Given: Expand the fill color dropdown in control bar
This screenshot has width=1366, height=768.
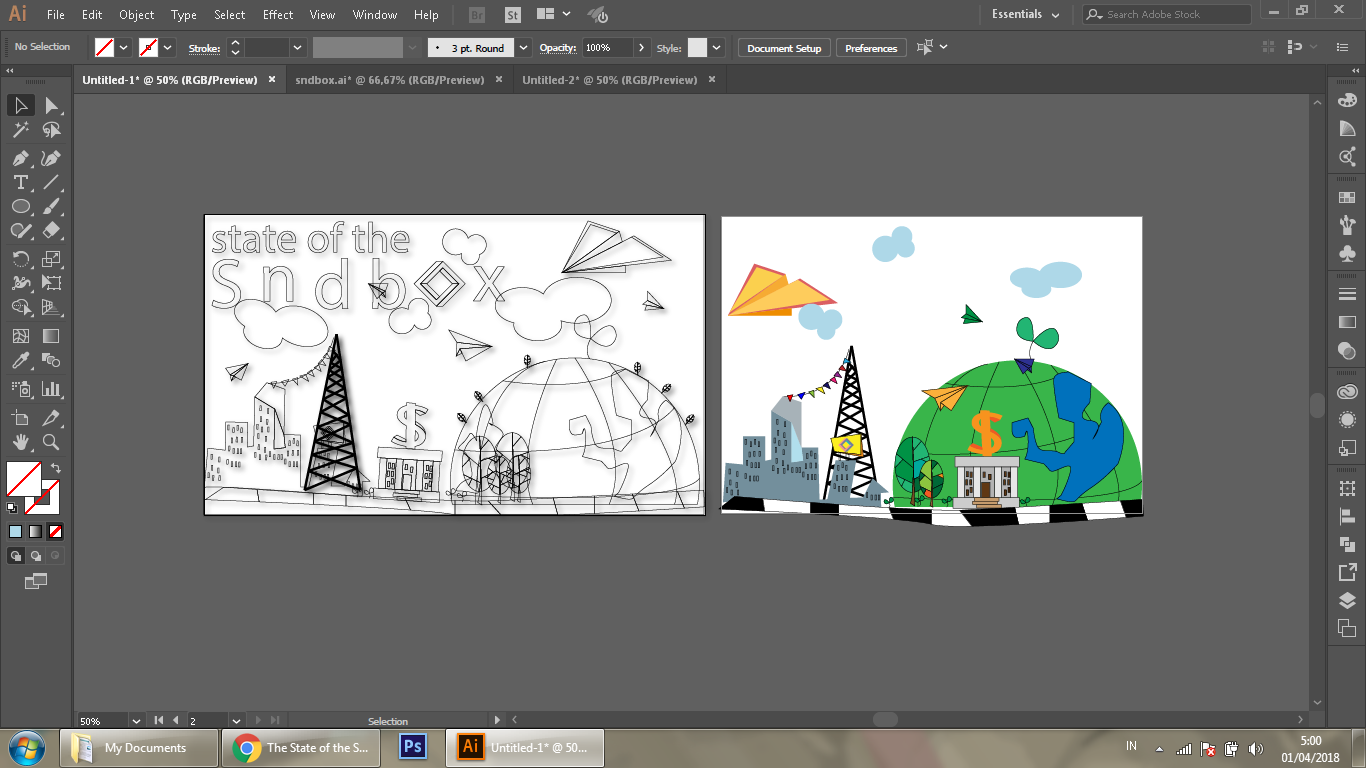Looking at the screenshot, I should pos(124,47).
